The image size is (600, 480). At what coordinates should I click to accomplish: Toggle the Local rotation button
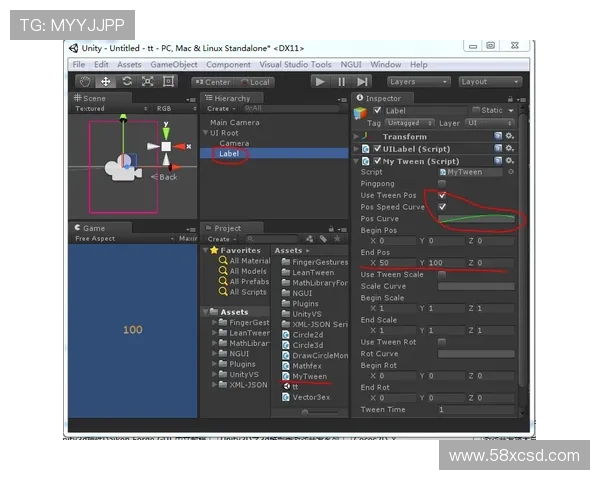click(x=255, y=82)
